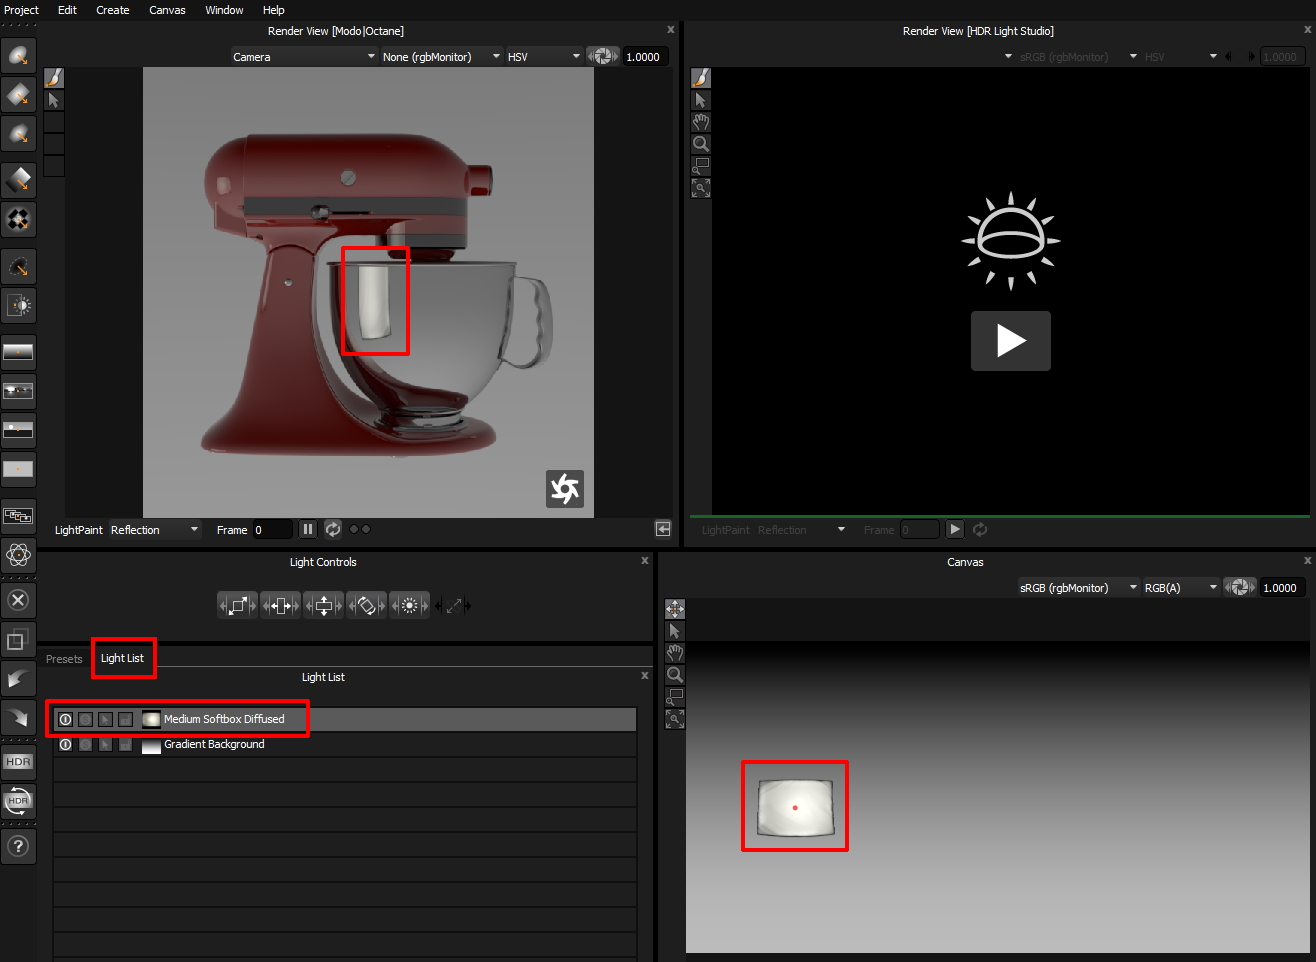Select the move tool in Canvas panel
This screenshot has width=1316, height=962.
pos(675,609)
